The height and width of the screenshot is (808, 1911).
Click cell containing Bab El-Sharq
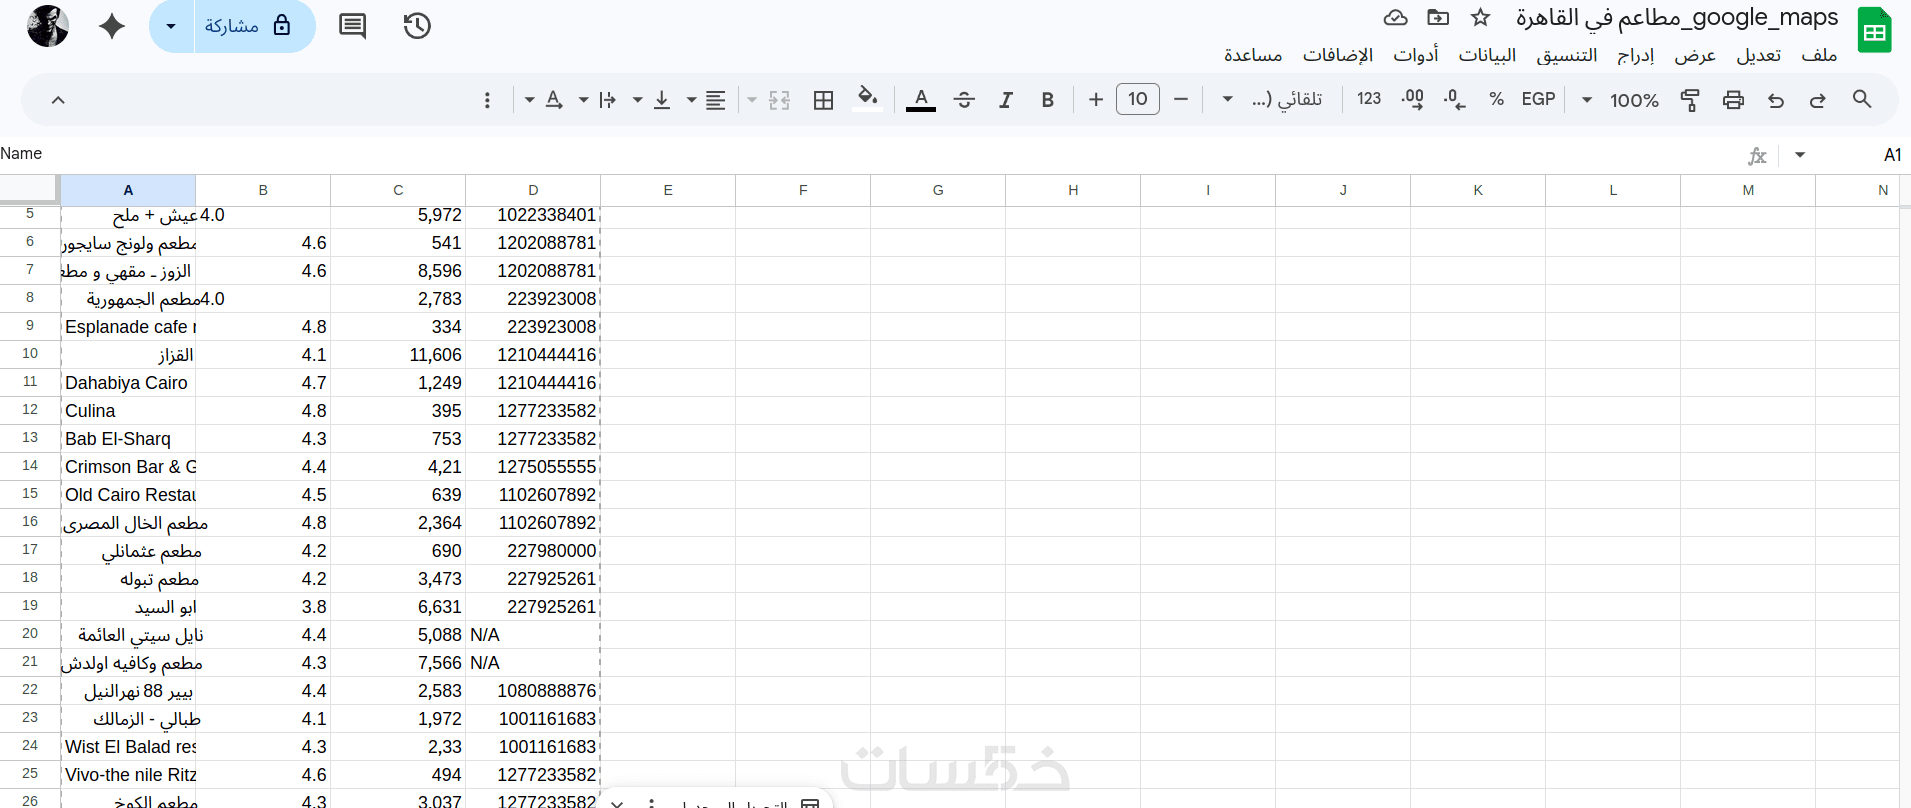pyautogui.click(x=128, y=439)
